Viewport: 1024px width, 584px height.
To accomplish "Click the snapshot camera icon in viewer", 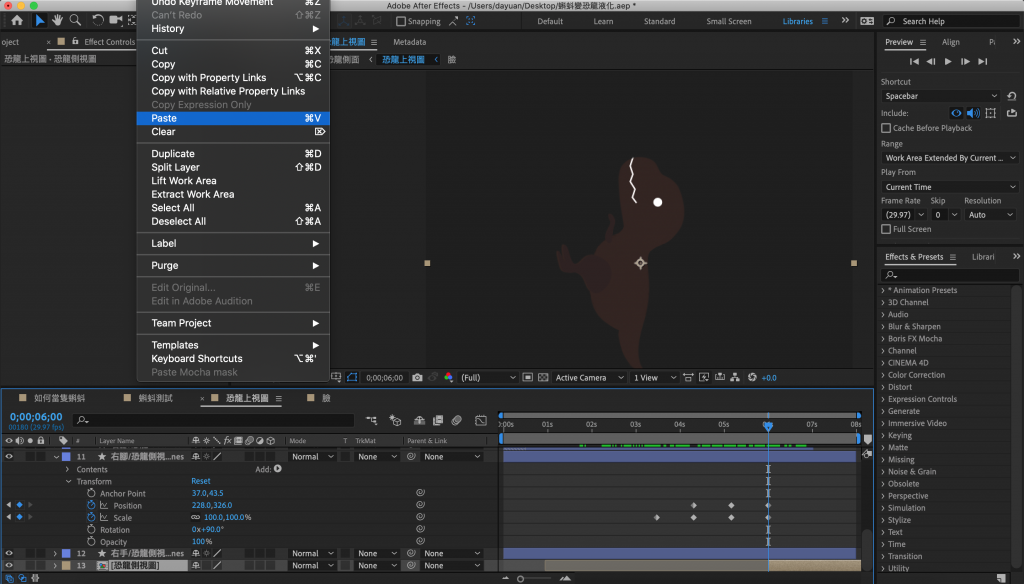I will [x=417, y=378].
